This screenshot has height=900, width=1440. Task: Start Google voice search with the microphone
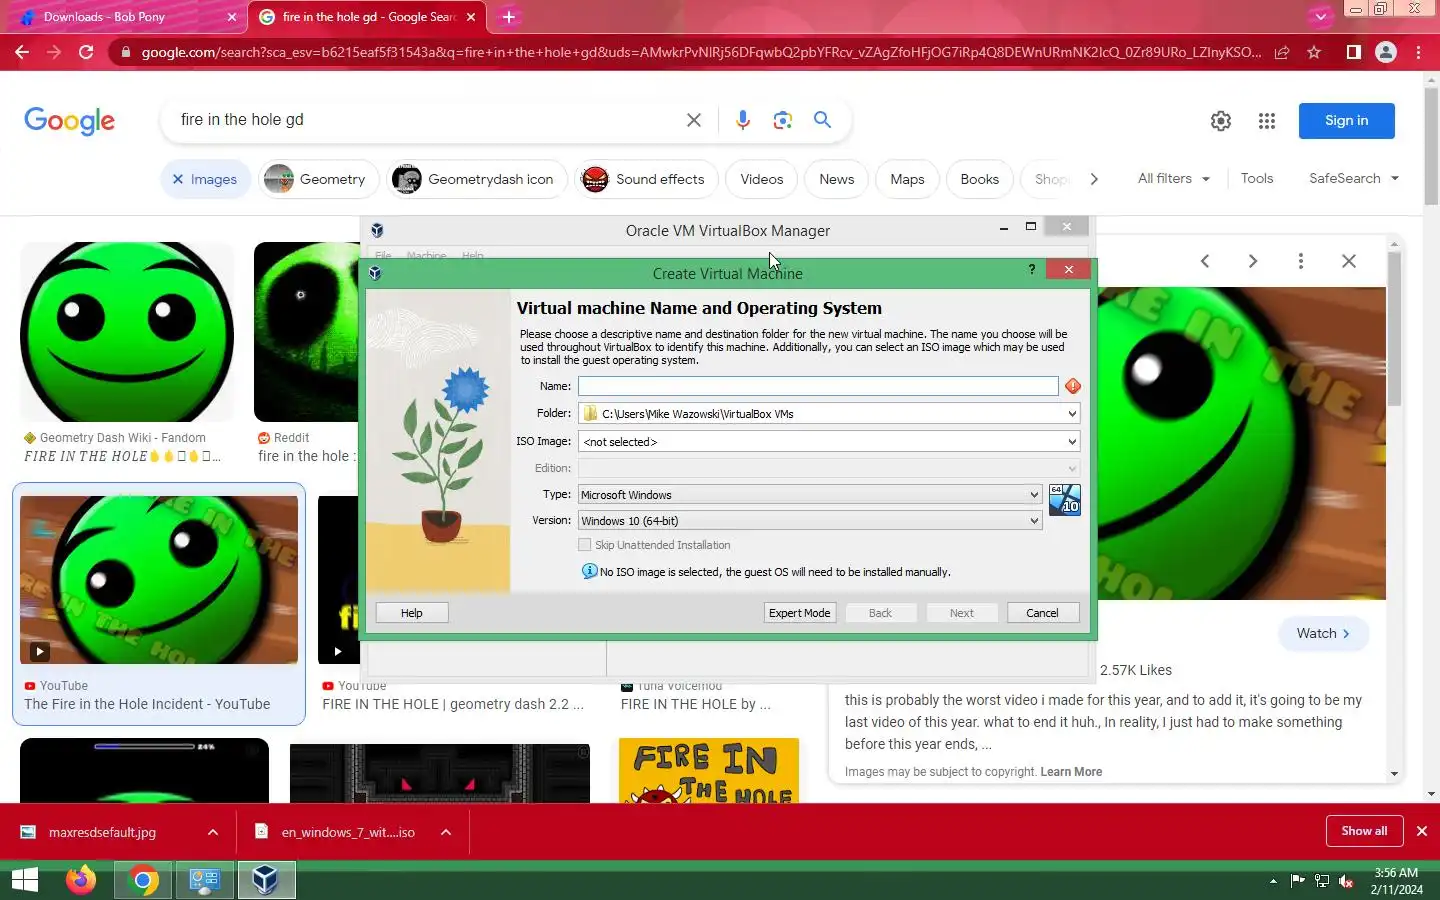(742, 120)
